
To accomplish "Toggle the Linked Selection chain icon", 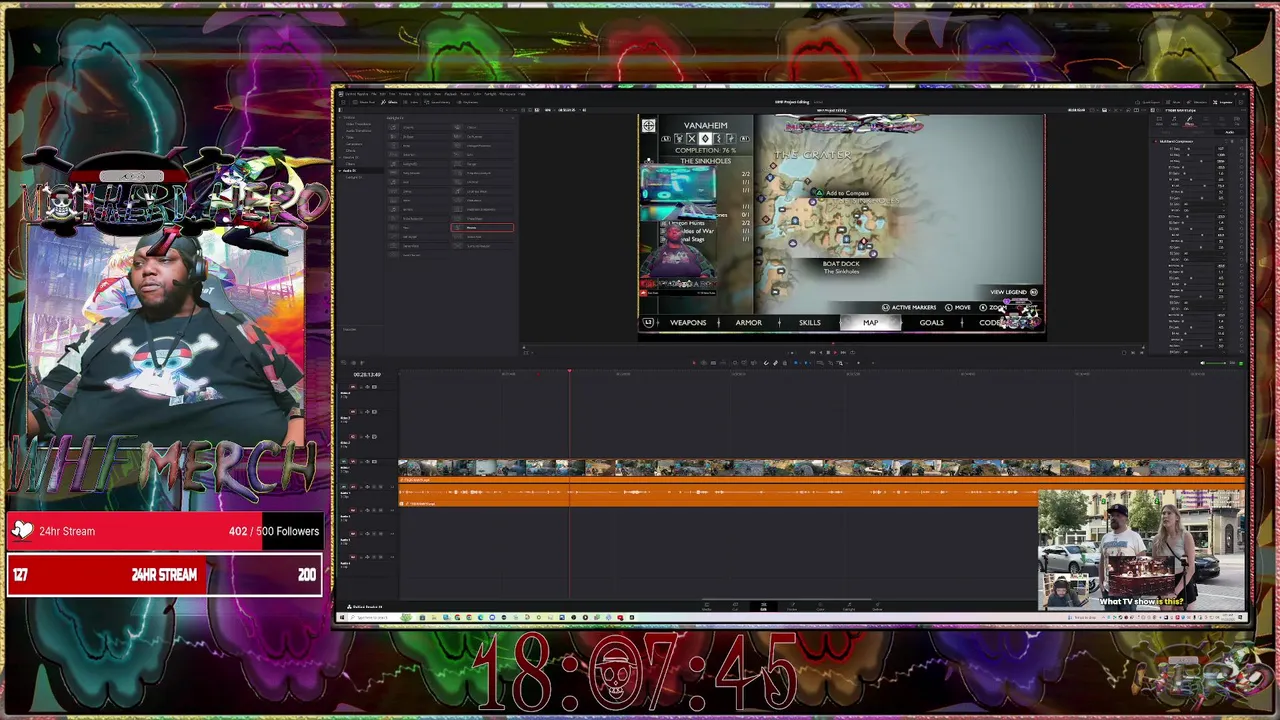I will pyautogui.click(x=775, y=363).
